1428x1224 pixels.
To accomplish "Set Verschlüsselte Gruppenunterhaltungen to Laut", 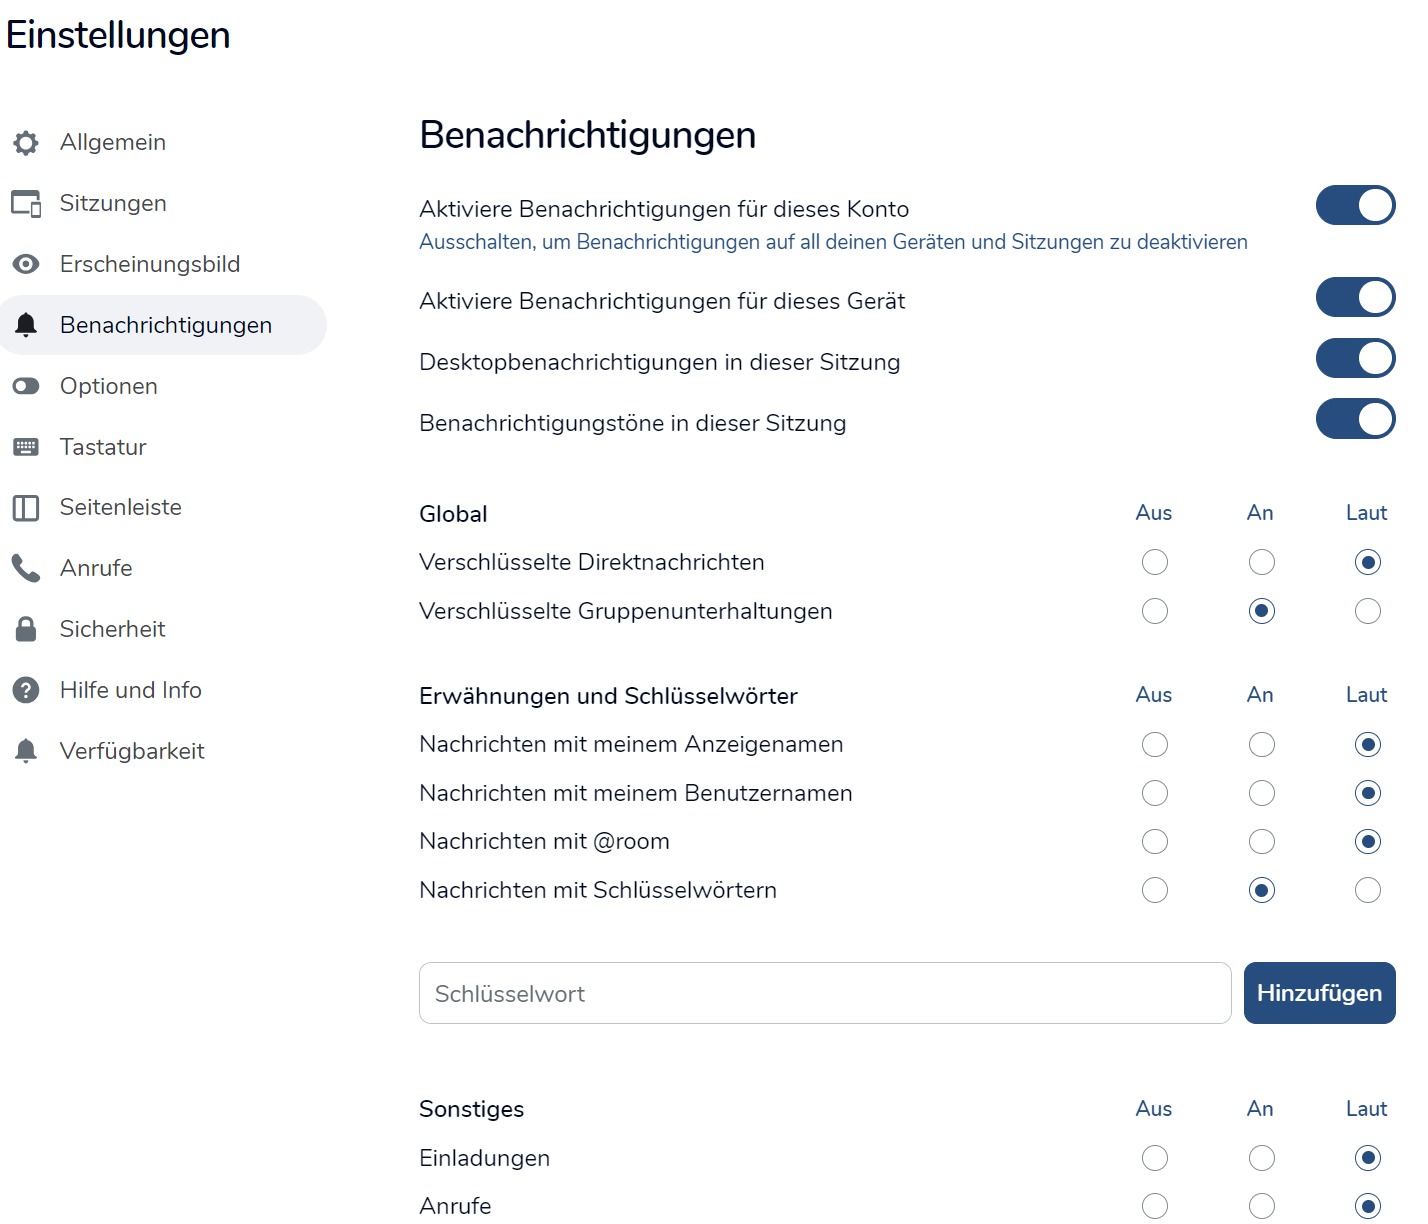I will tap(1368, 611).
